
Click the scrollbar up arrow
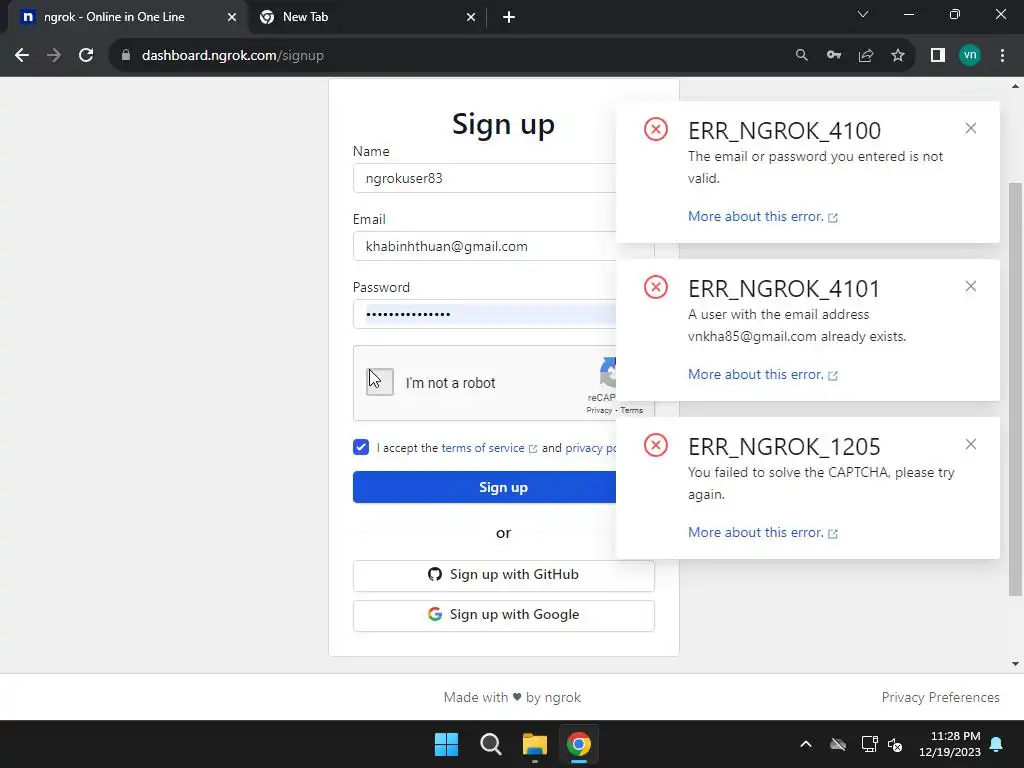point(1015,86)
